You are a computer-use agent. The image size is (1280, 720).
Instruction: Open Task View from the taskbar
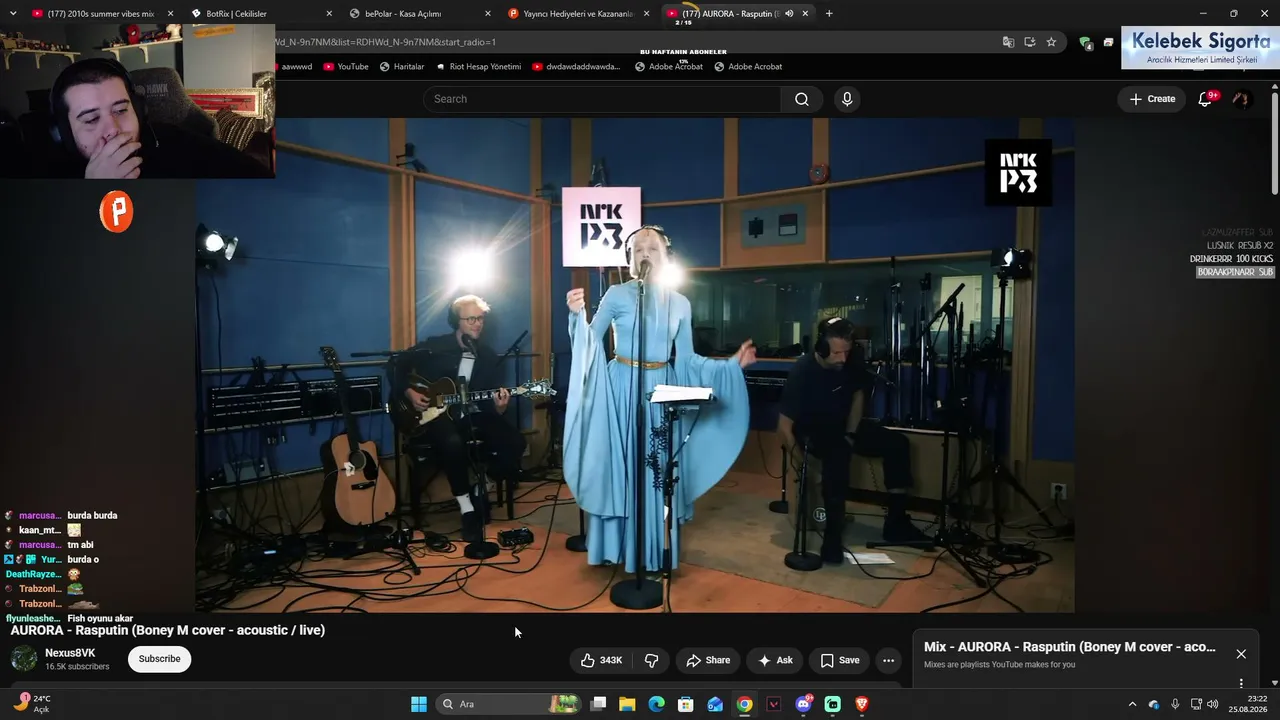598,704
